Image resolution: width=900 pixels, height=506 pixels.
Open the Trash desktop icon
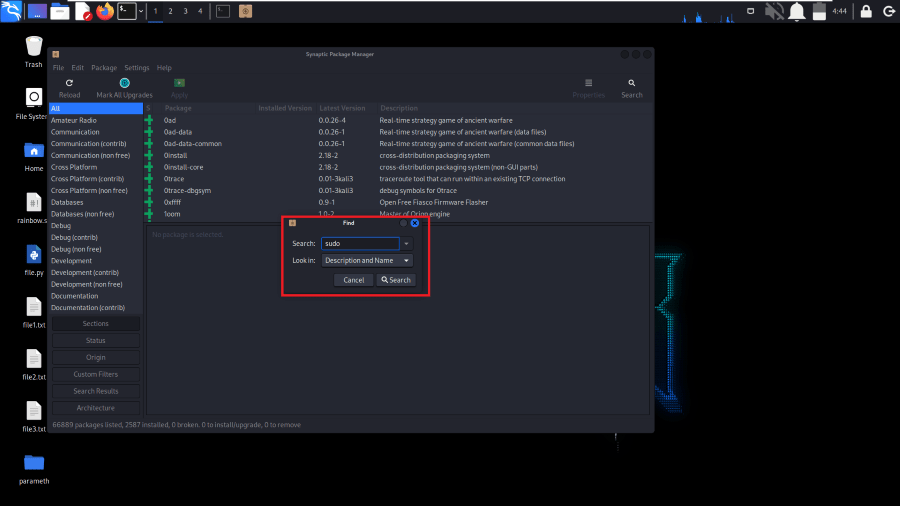(34, 52)
